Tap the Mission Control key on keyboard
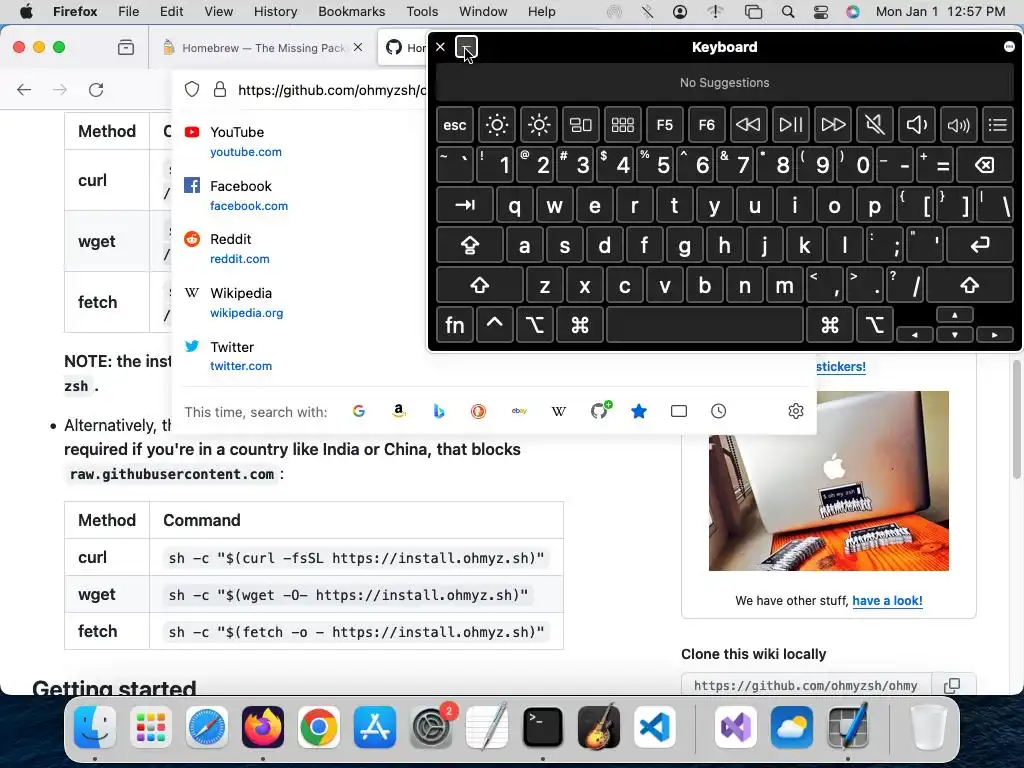 [x=581, y=125]
